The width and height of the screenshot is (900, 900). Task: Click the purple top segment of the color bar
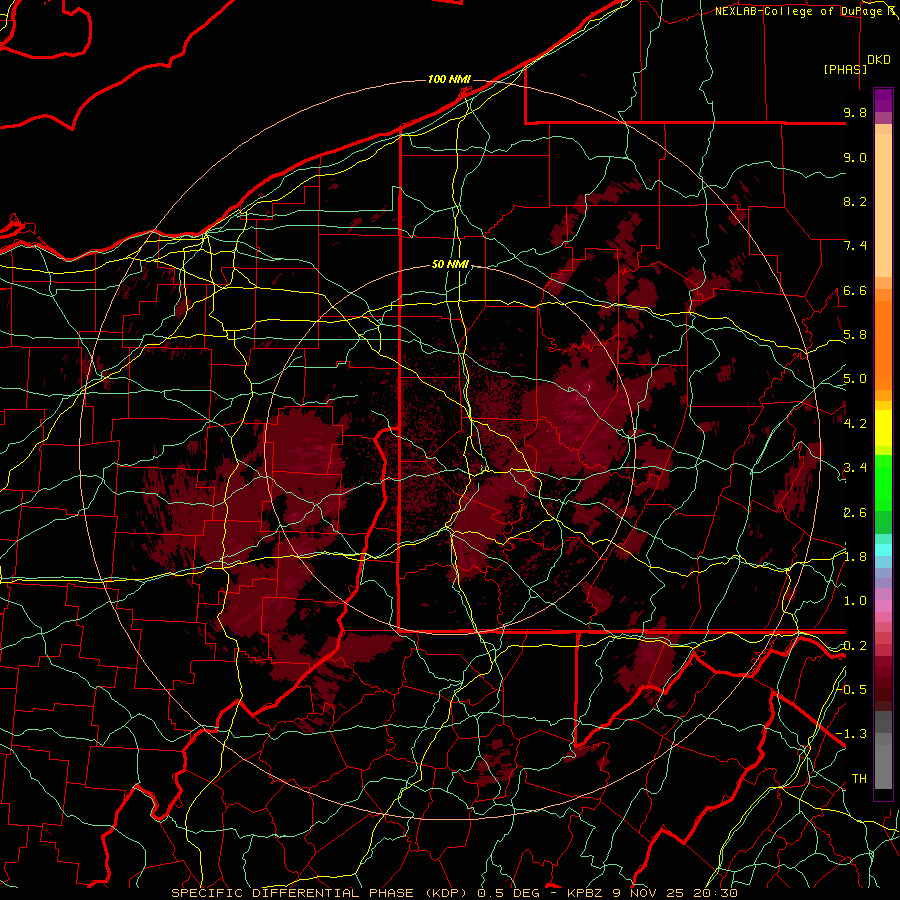pos(883,100)
